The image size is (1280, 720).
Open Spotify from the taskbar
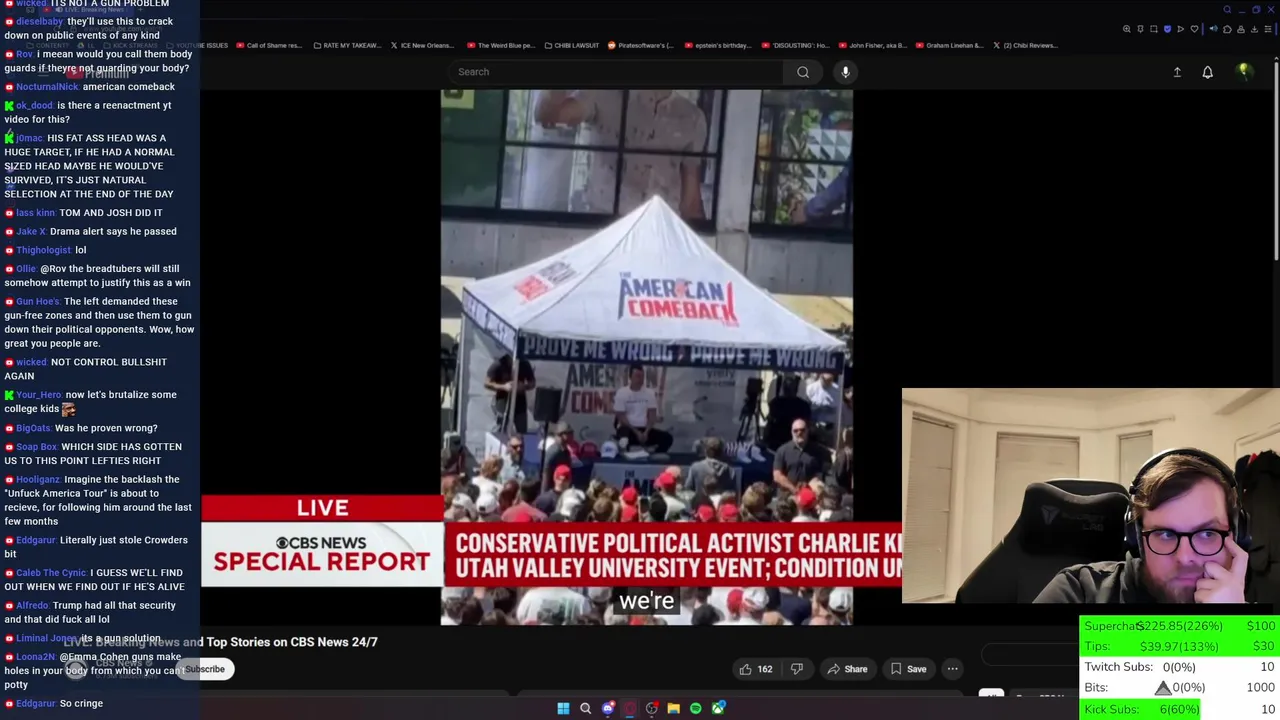[x=696, y=709]
